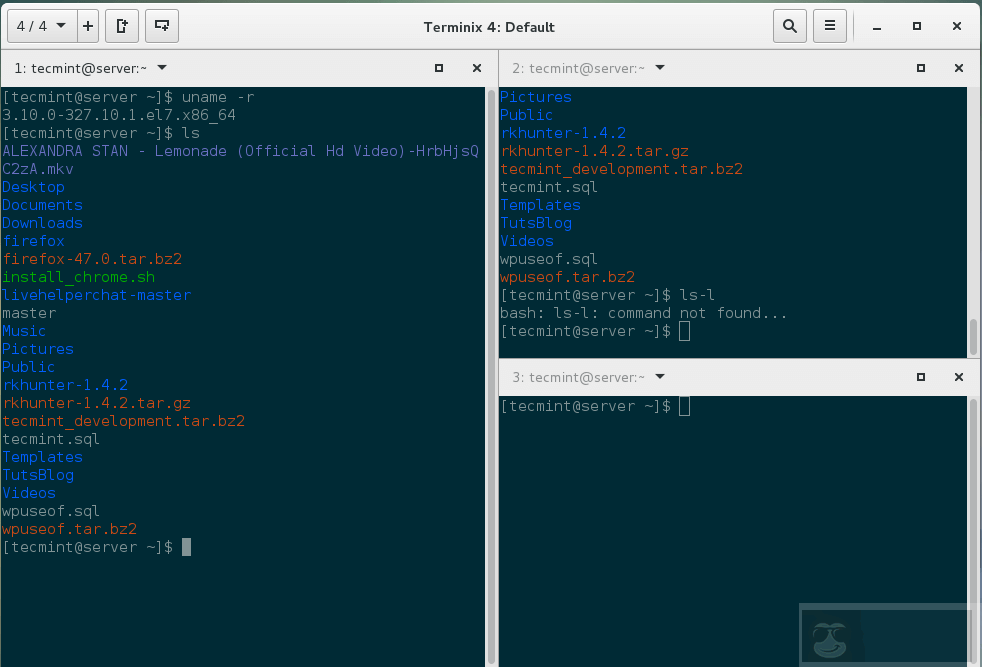
Task: Split the terminal downward
Action: (x=161, y=26)
